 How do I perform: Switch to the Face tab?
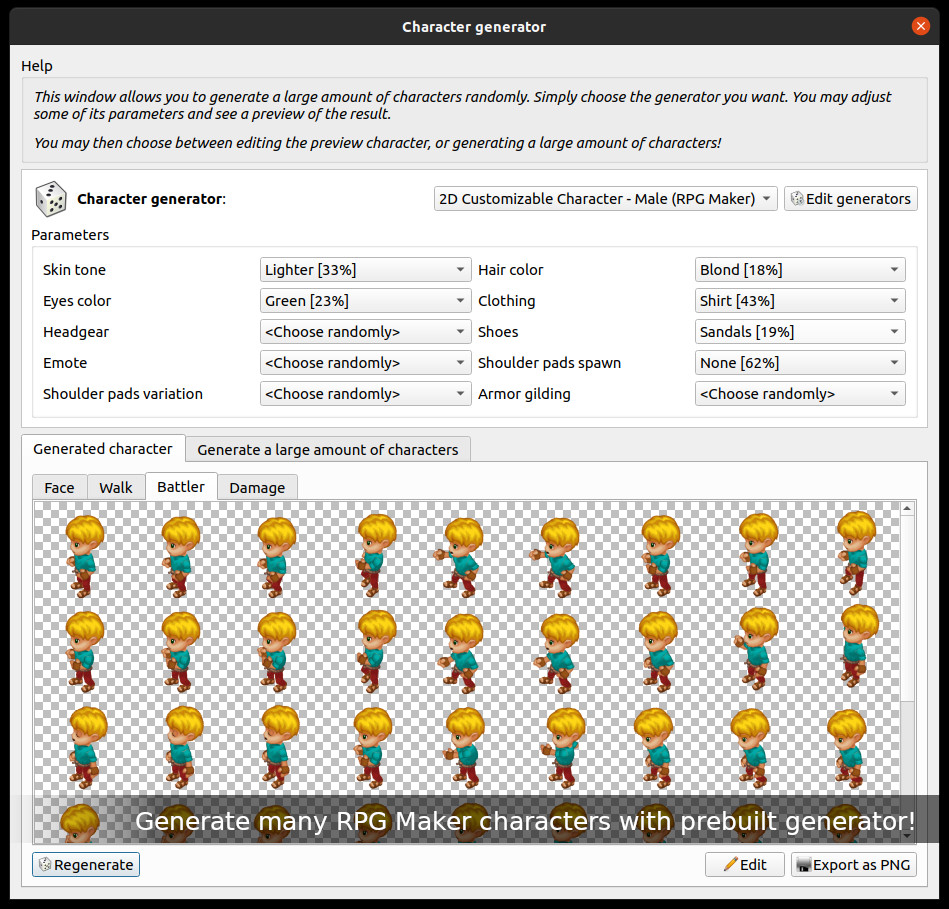click(59, 487)
